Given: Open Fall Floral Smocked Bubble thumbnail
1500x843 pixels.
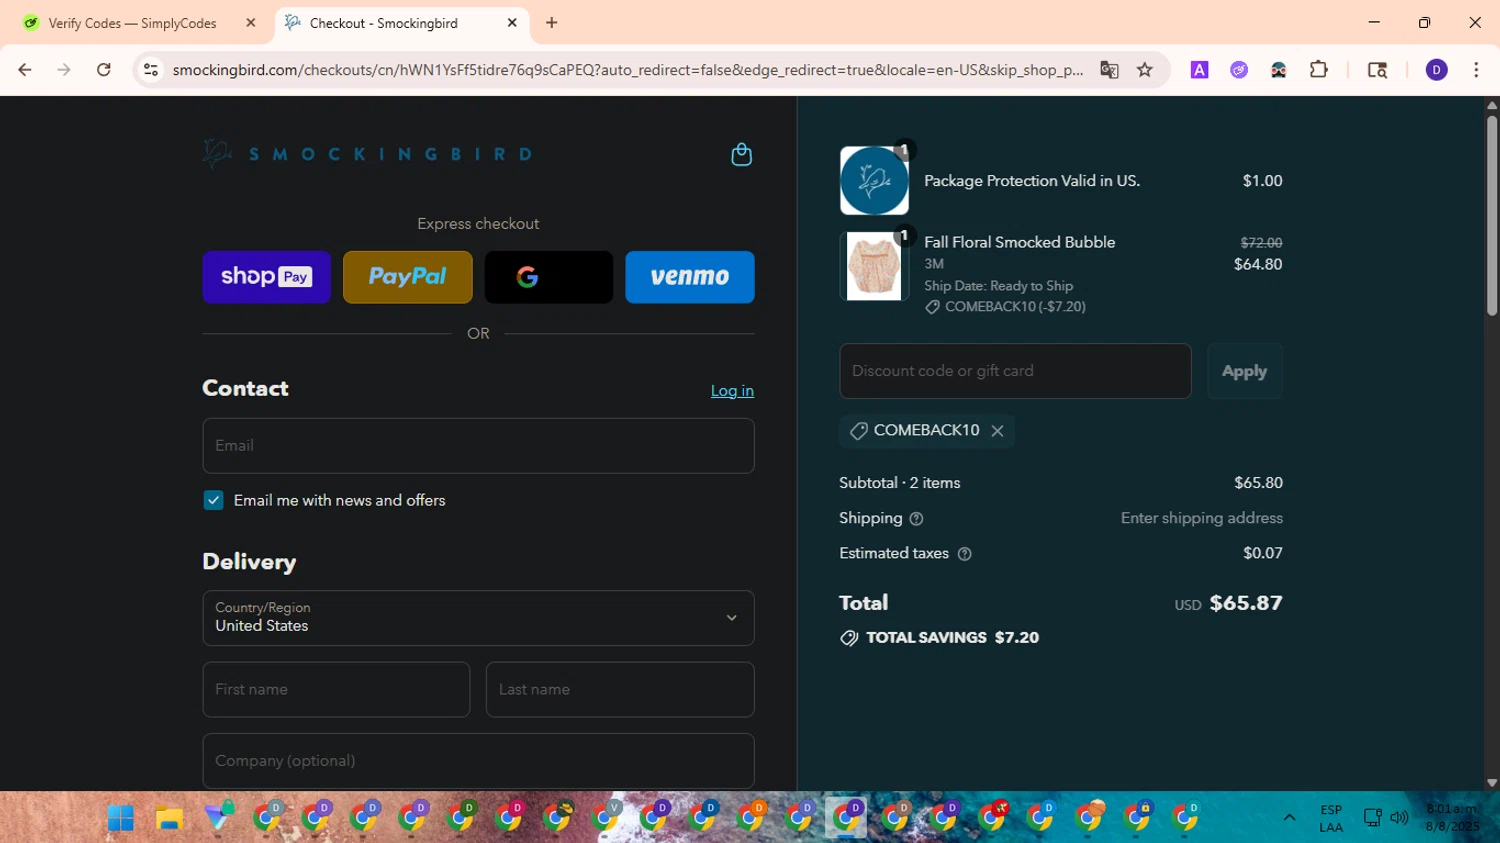Looking at the screenshot, I should point(874,266).
